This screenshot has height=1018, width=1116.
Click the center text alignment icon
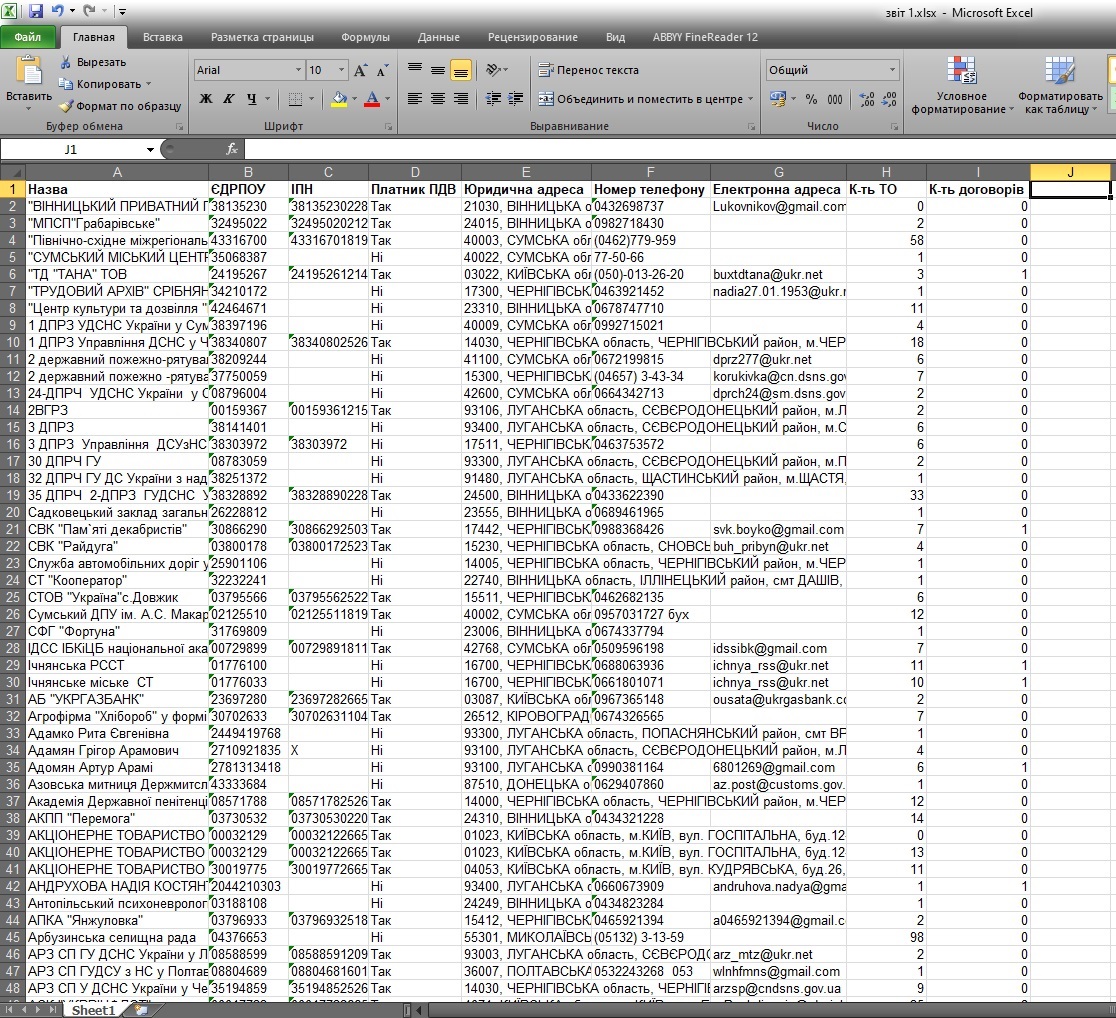(x=438, y=99)
